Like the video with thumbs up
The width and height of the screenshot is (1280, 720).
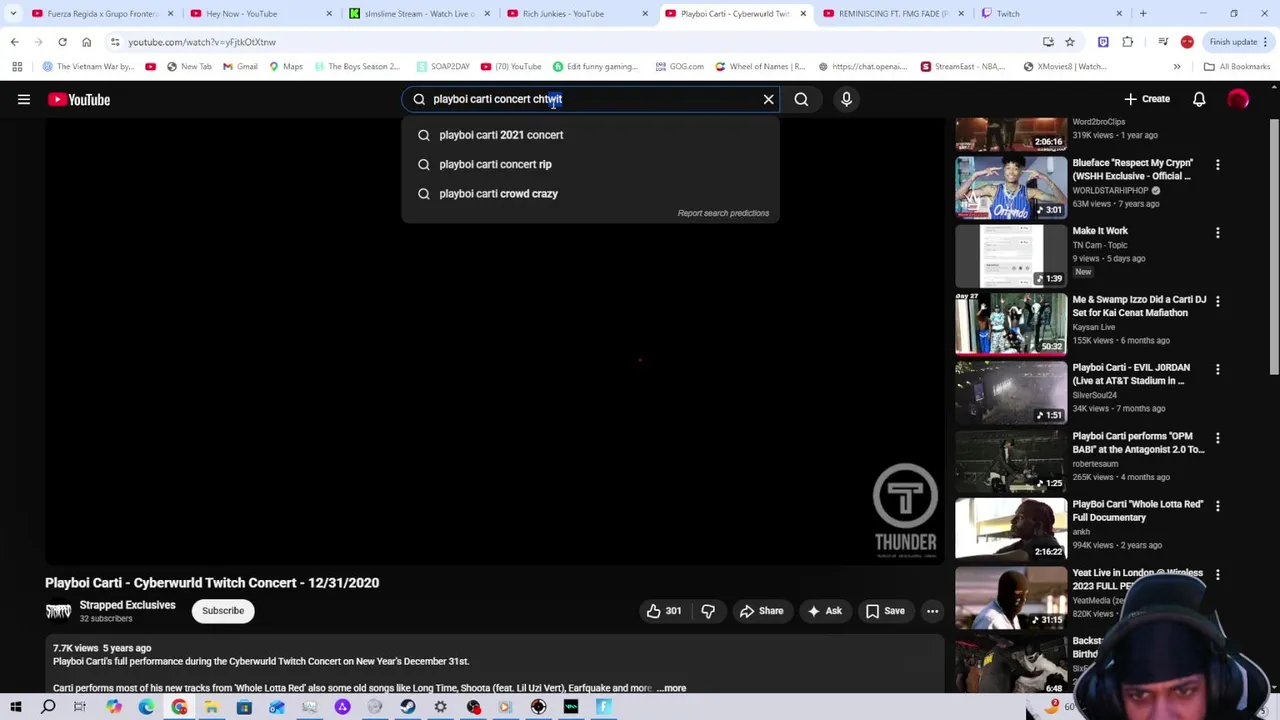(x=664, y=611)
